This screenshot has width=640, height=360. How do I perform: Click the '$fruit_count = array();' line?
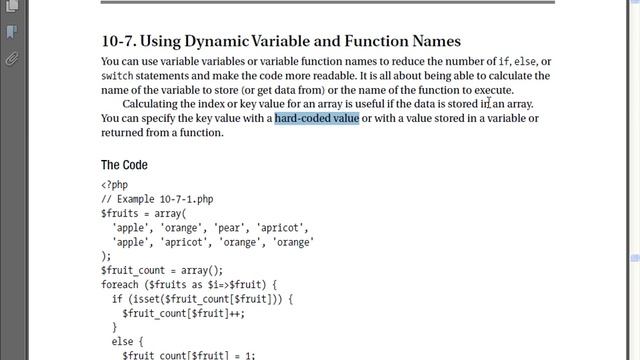click(162, 270)
